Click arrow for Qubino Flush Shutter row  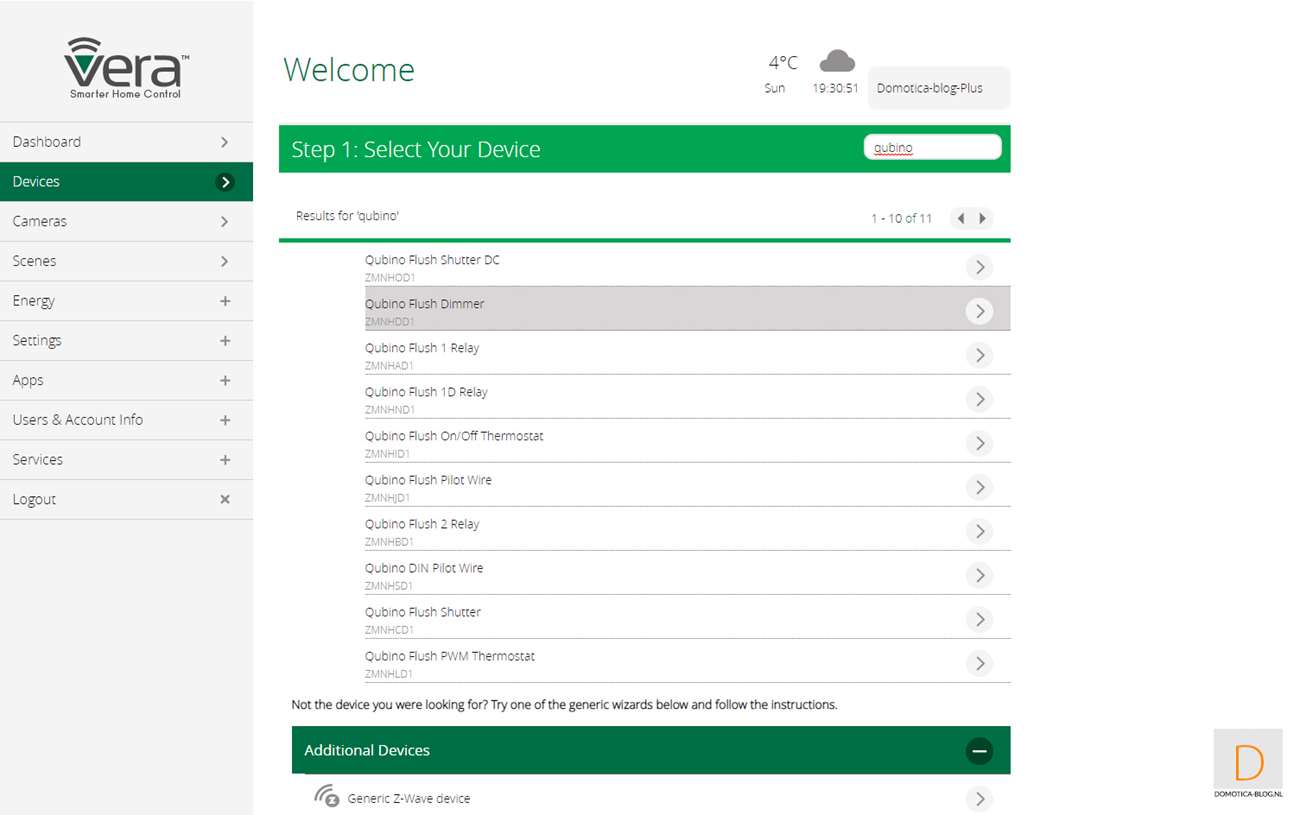coord(980,619)
